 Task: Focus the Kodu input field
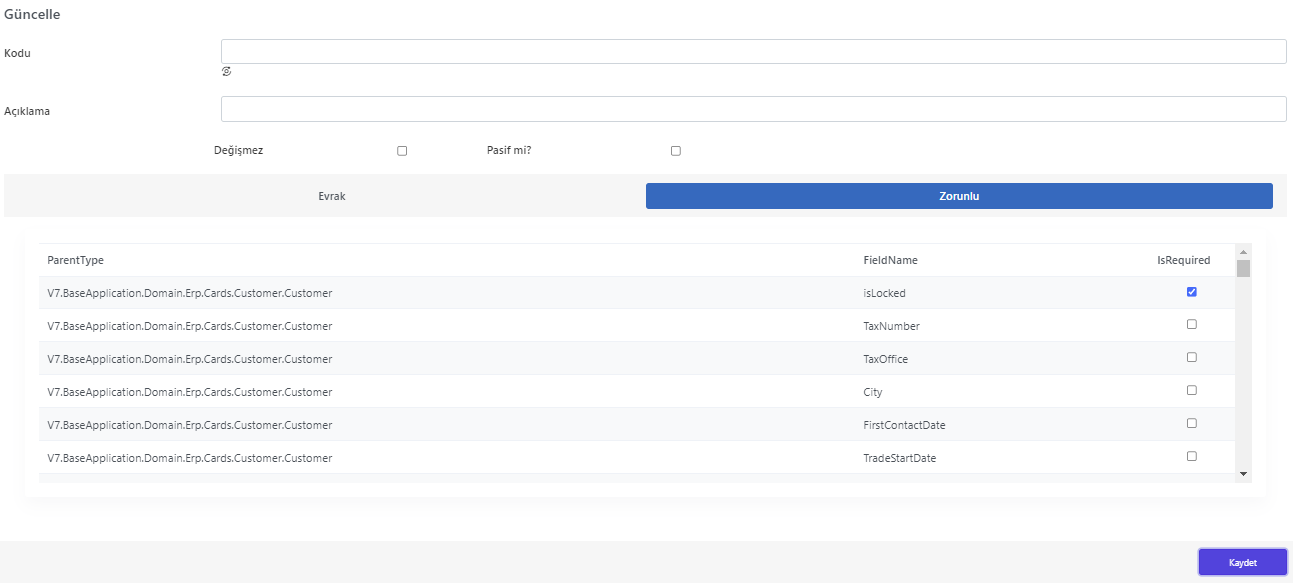[x=753, y=51]
